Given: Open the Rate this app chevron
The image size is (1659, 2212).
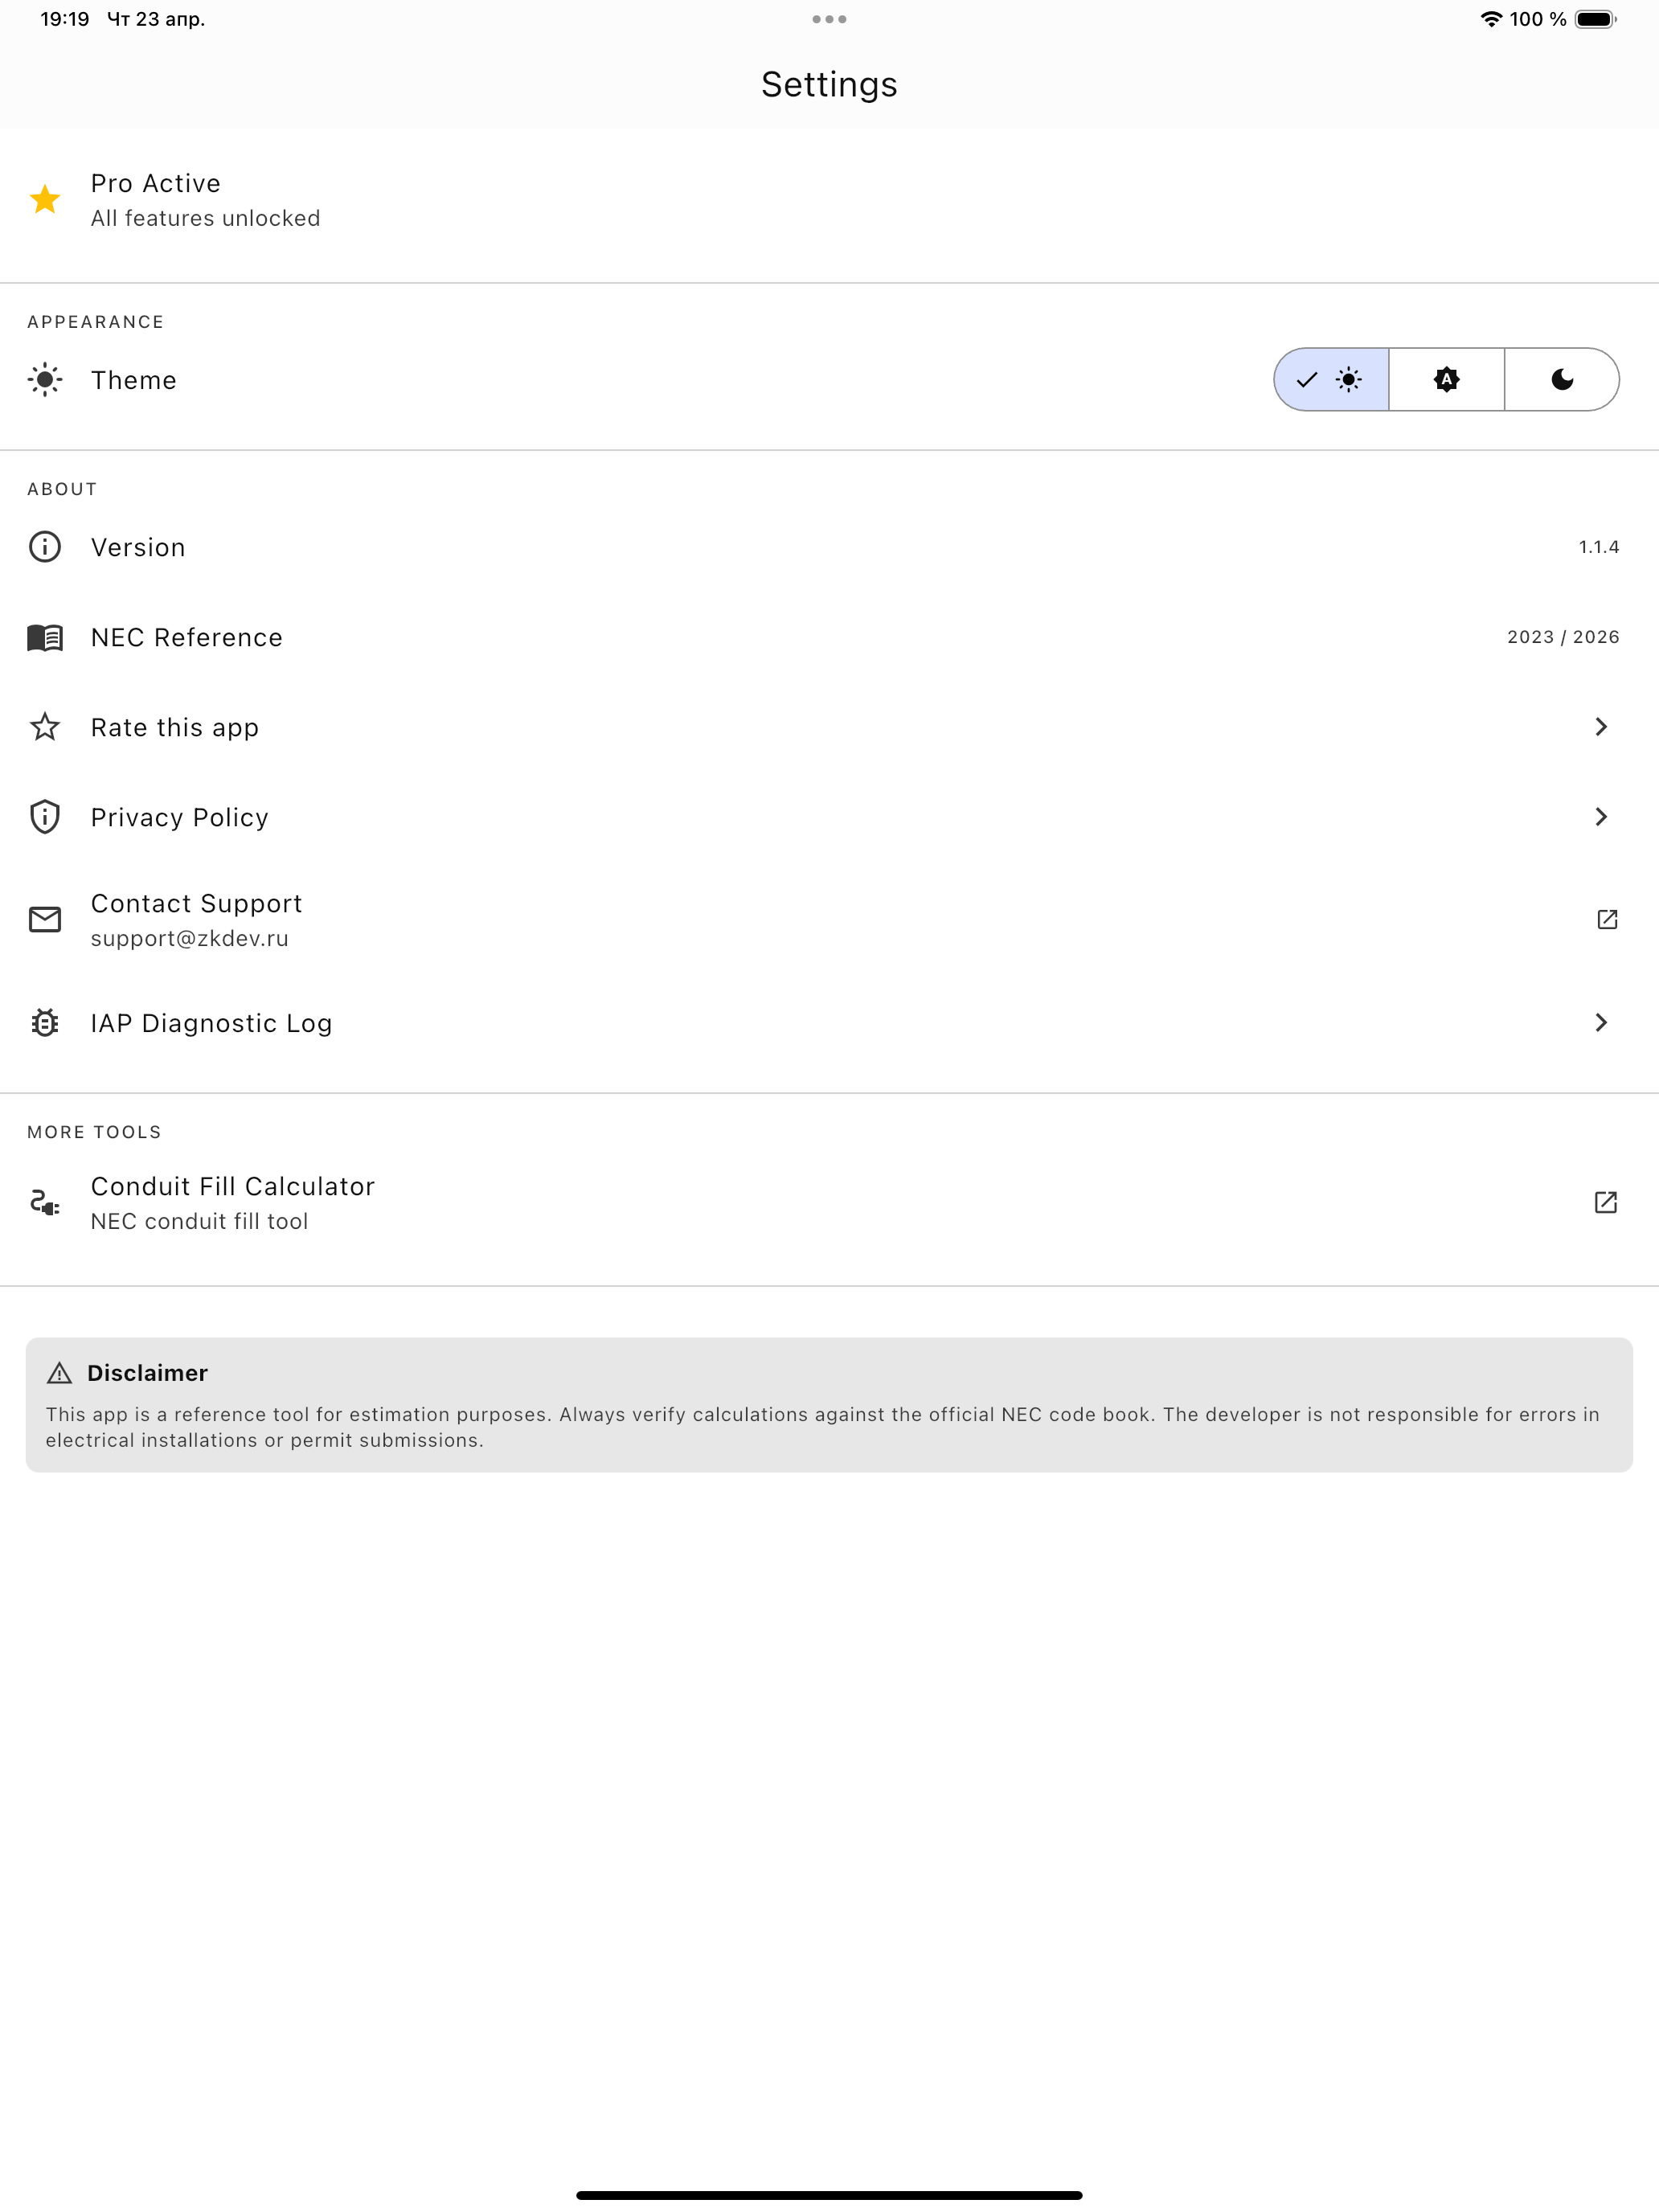Looking at the screenshot, I should pyautogui.click(x=1601, y=727).
